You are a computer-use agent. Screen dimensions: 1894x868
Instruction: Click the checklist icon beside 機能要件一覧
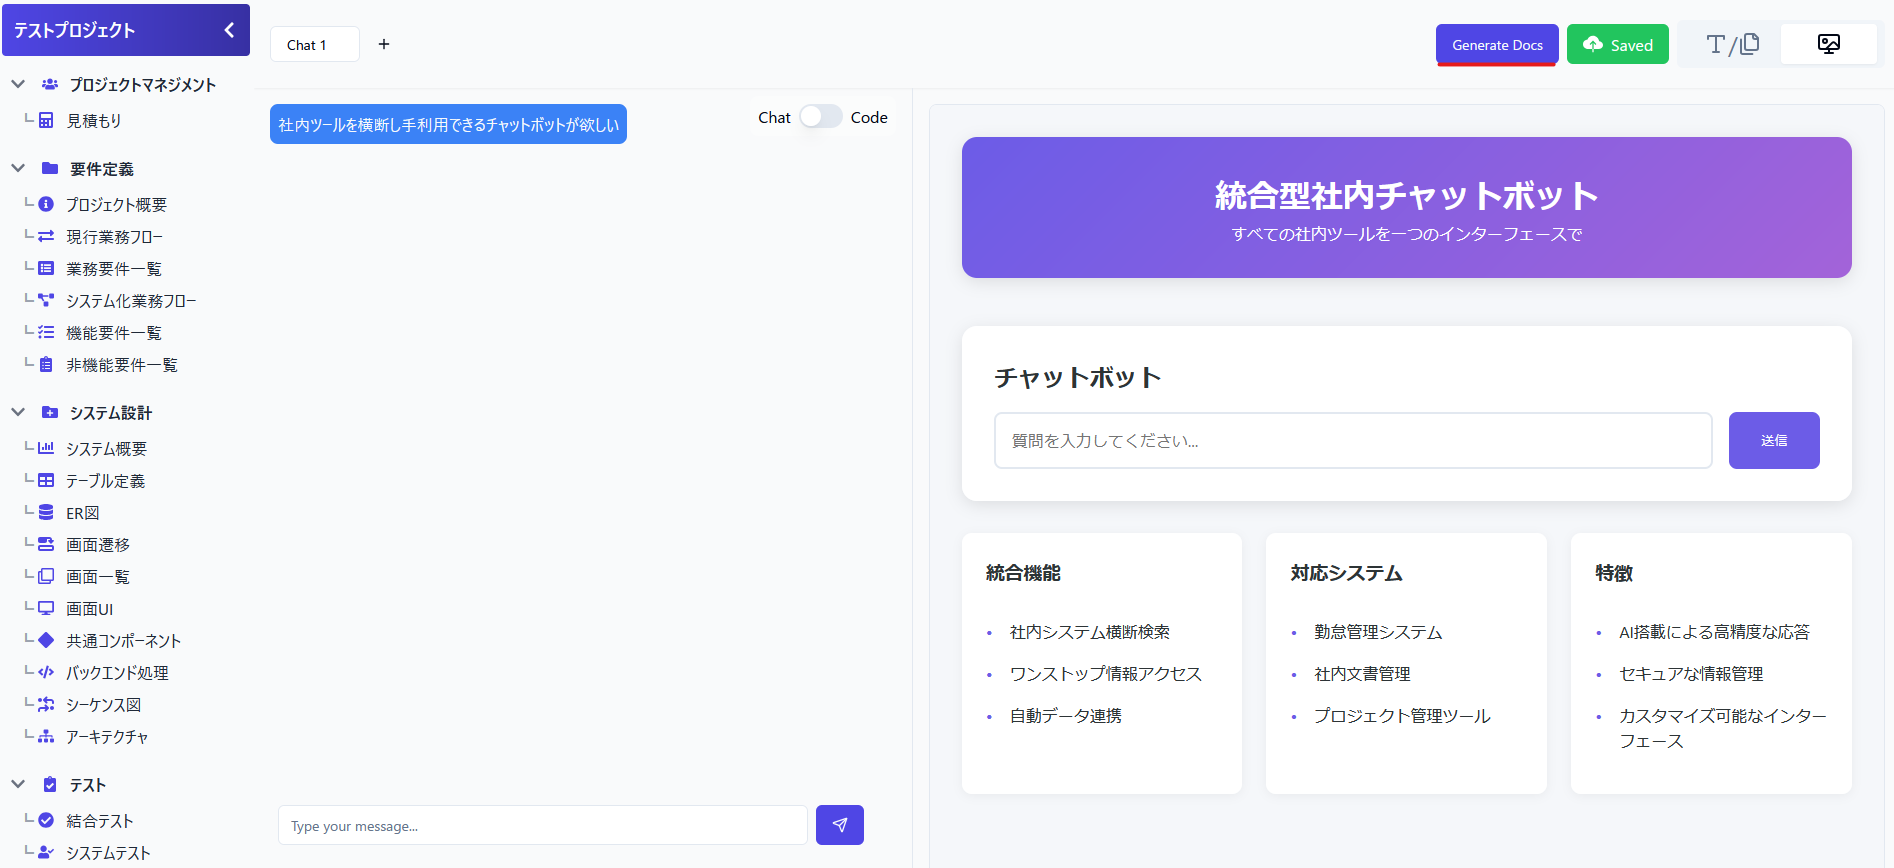click(46, 332)
